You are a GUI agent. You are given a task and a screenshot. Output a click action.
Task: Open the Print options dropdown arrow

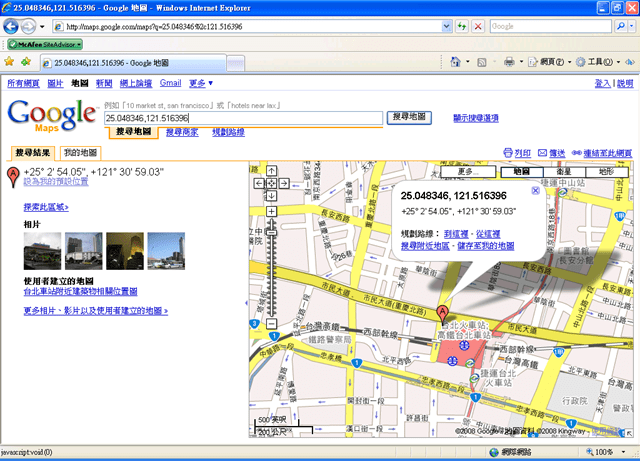pyautogui.click(x=521, y=62)
